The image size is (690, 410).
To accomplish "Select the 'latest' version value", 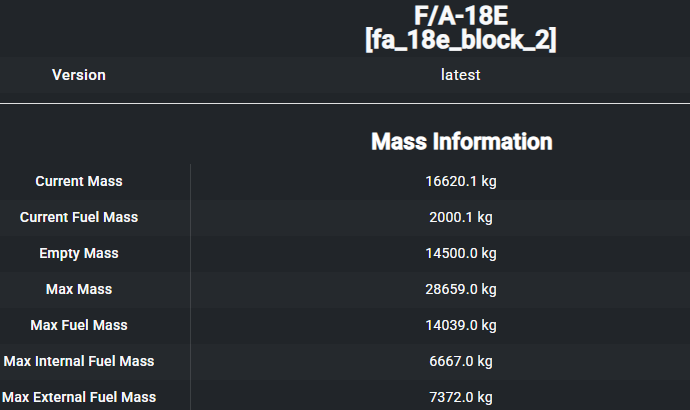I will [x=461, y=75].
